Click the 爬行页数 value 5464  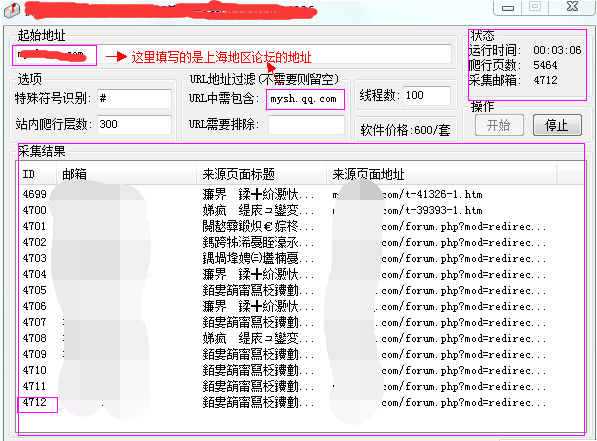[x=545, y=65]
